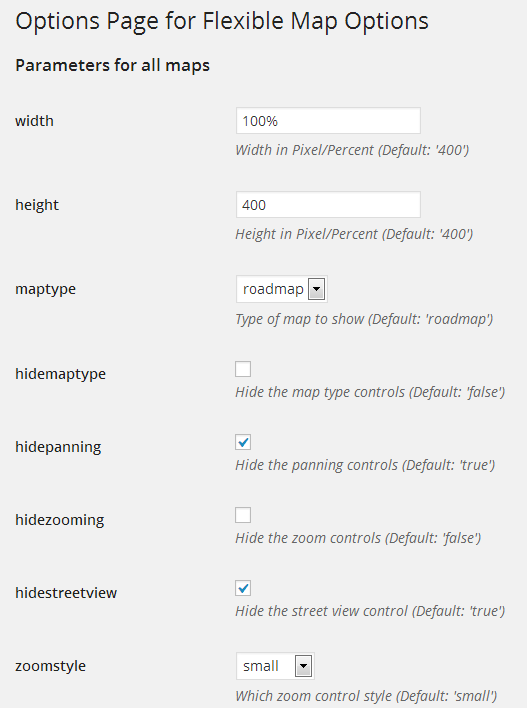527x708 pixels.
Task: Click the zoomstyle dropdown arrow button
Action: click(303, 666)
